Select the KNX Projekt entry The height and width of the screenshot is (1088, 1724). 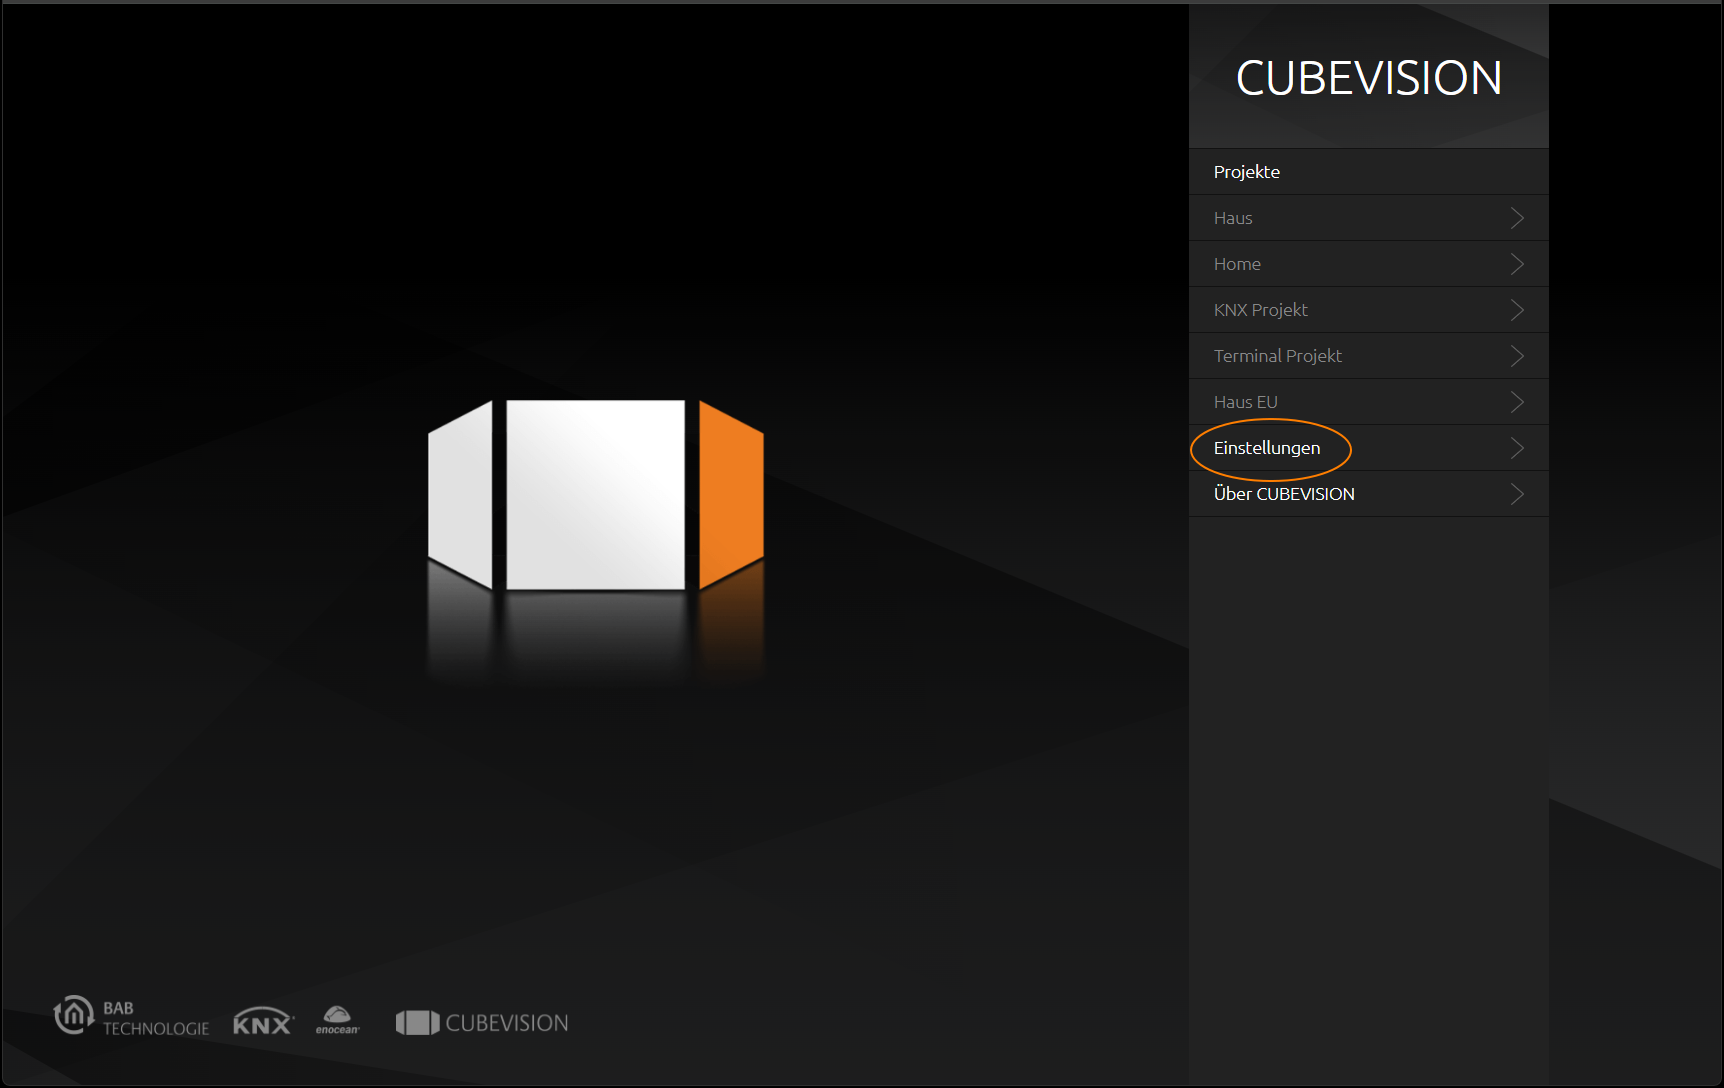coord(1368,310)
